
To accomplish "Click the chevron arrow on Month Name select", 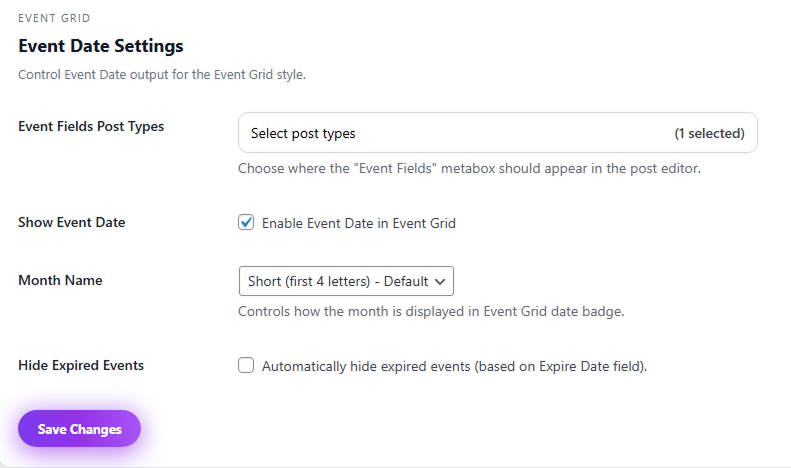I will (x=441, y=281).
